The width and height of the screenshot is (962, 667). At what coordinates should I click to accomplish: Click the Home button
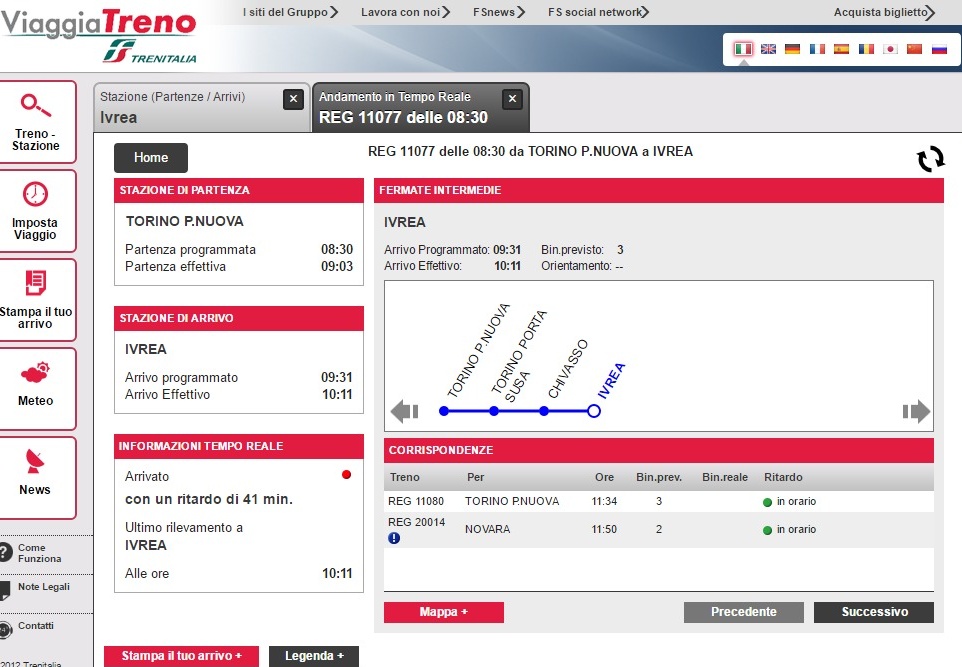[151, 158]
